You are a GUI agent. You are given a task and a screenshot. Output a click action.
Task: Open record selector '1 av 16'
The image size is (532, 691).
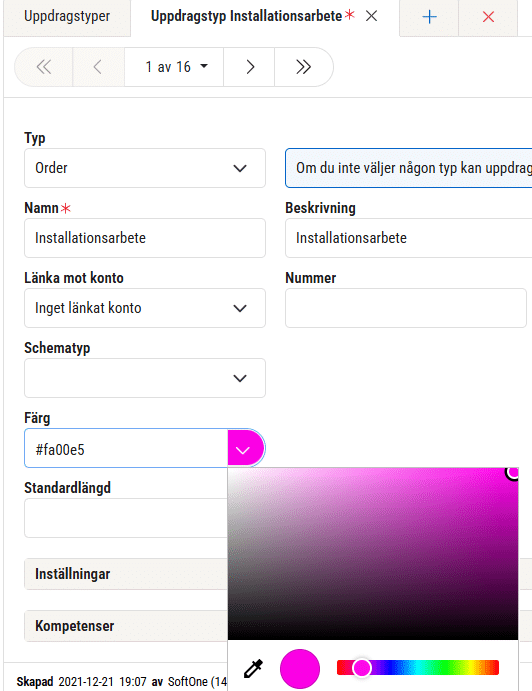[x=174, y=67]
